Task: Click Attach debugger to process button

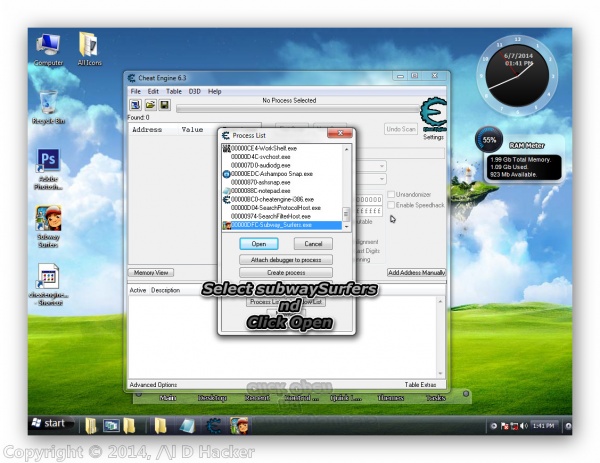Action: [285, 259]
